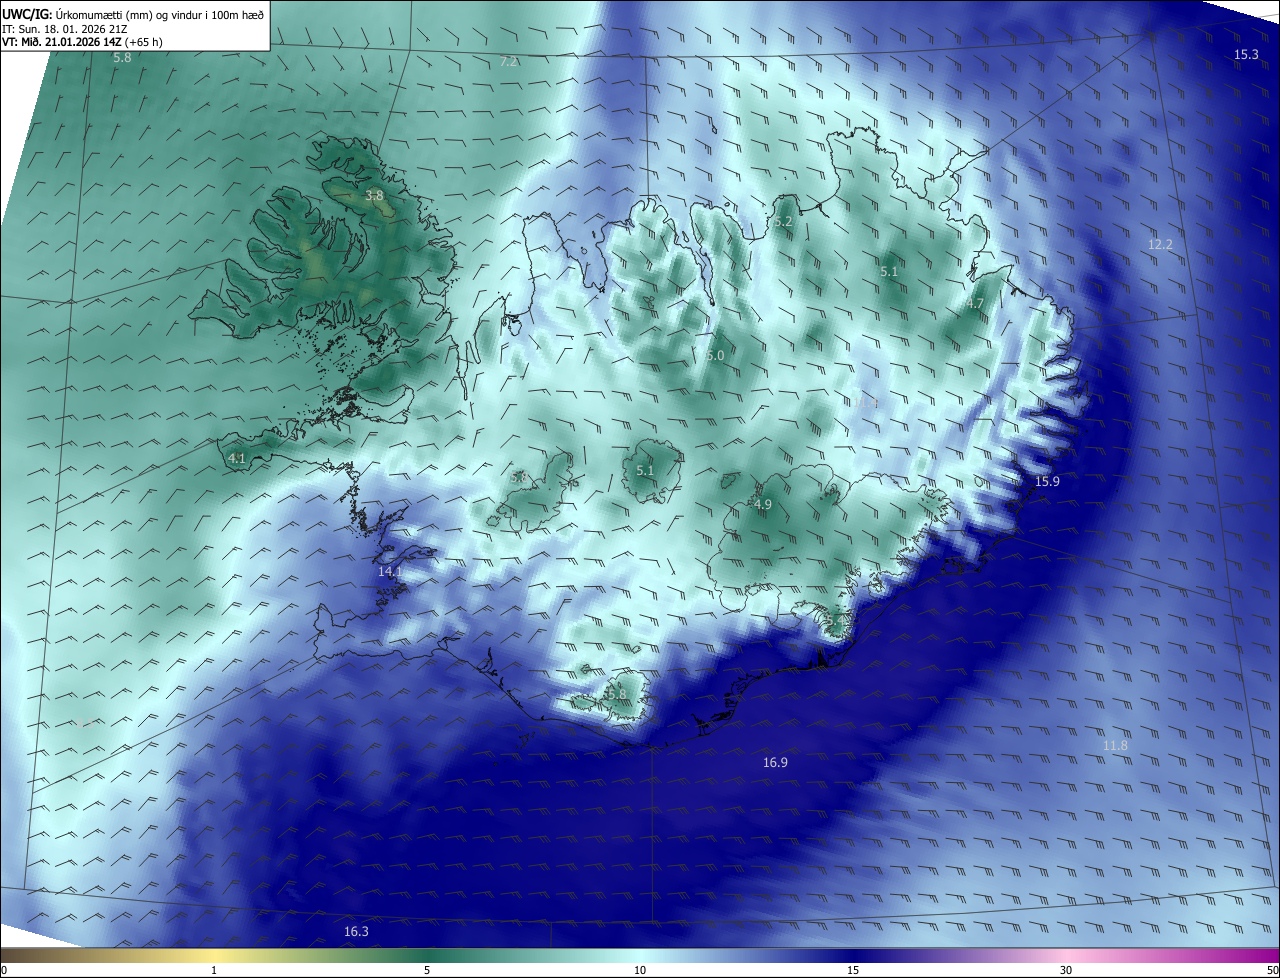This screenshot has height=978, width=1280.
Task: Click the map value 11.8
Action: [1115, 746]
